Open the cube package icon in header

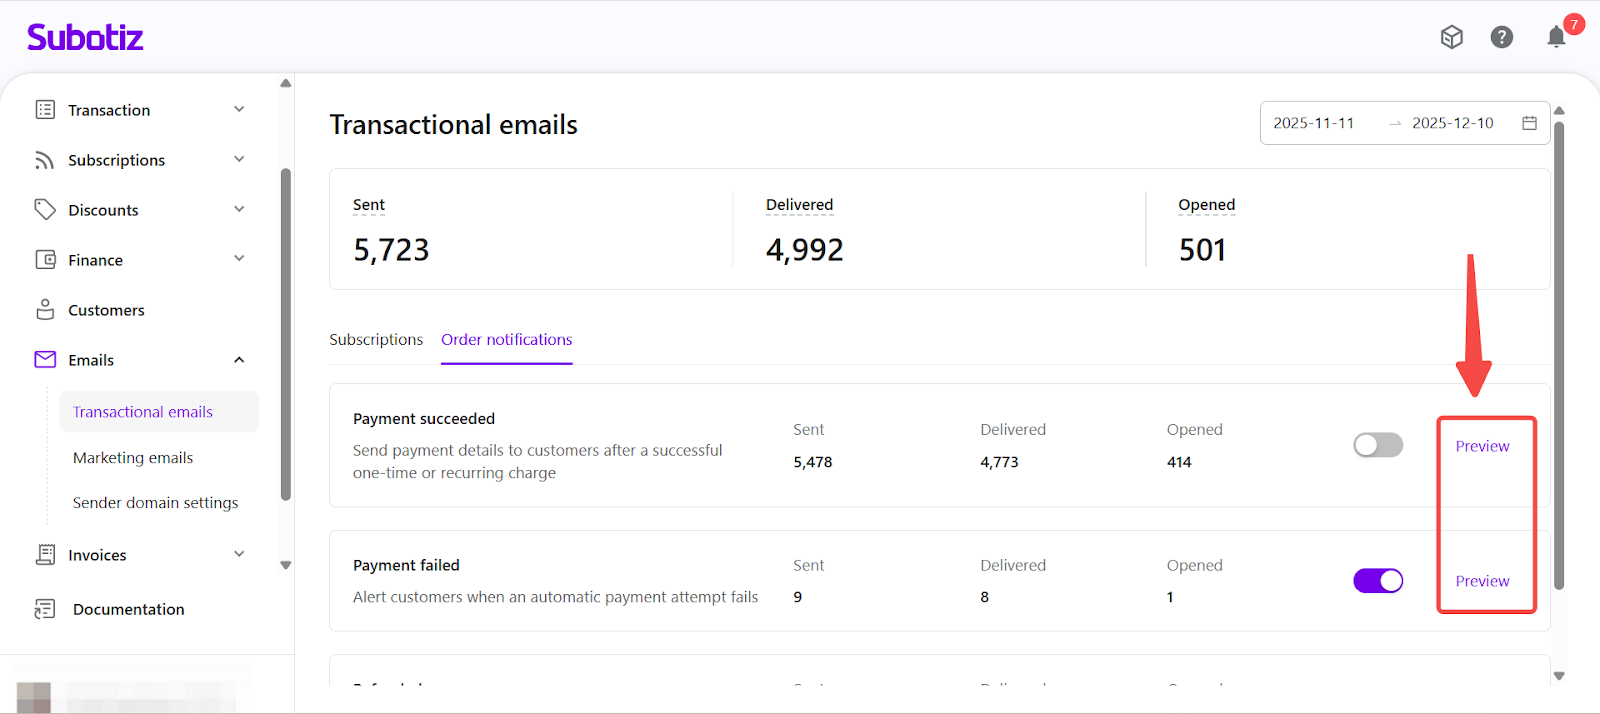(x=1452, y=37)
